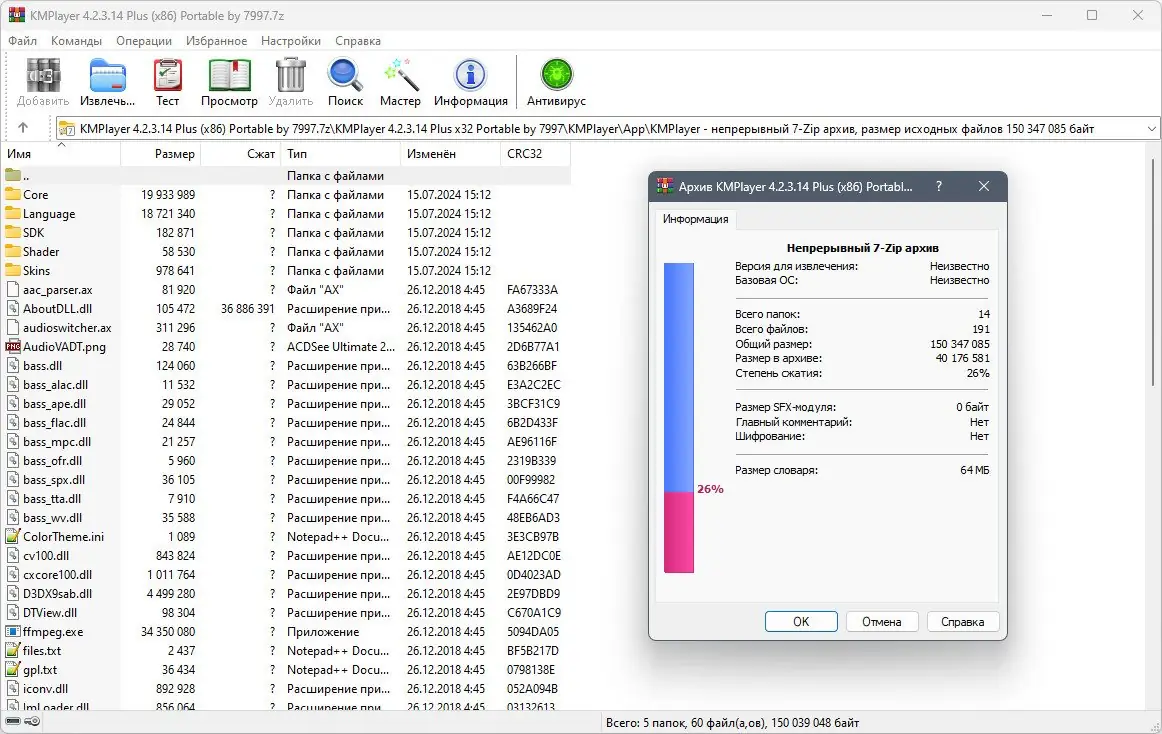1162x734 pixels.
Task: Launch the Мастер wizard
Action: (x=400, y=75)
